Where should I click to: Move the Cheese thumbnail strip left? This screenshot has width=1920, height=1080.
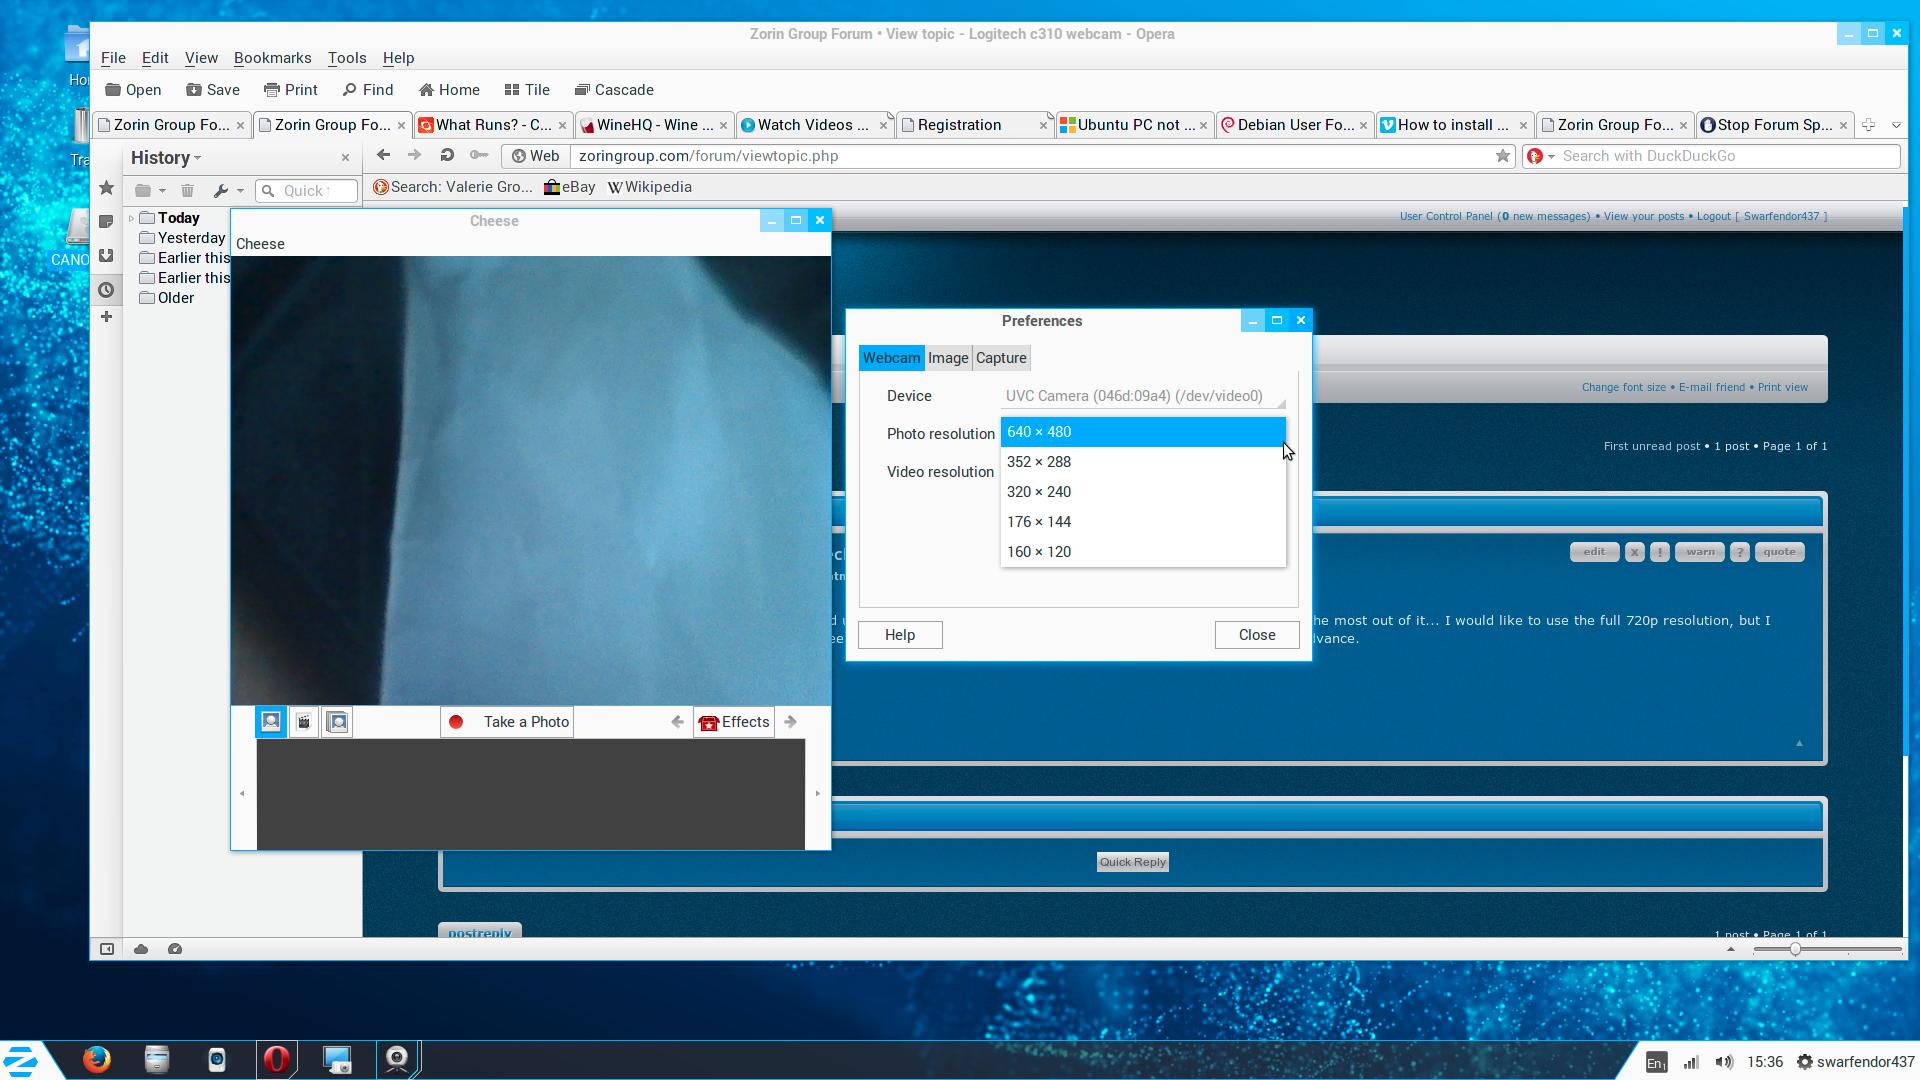point(242,794)
